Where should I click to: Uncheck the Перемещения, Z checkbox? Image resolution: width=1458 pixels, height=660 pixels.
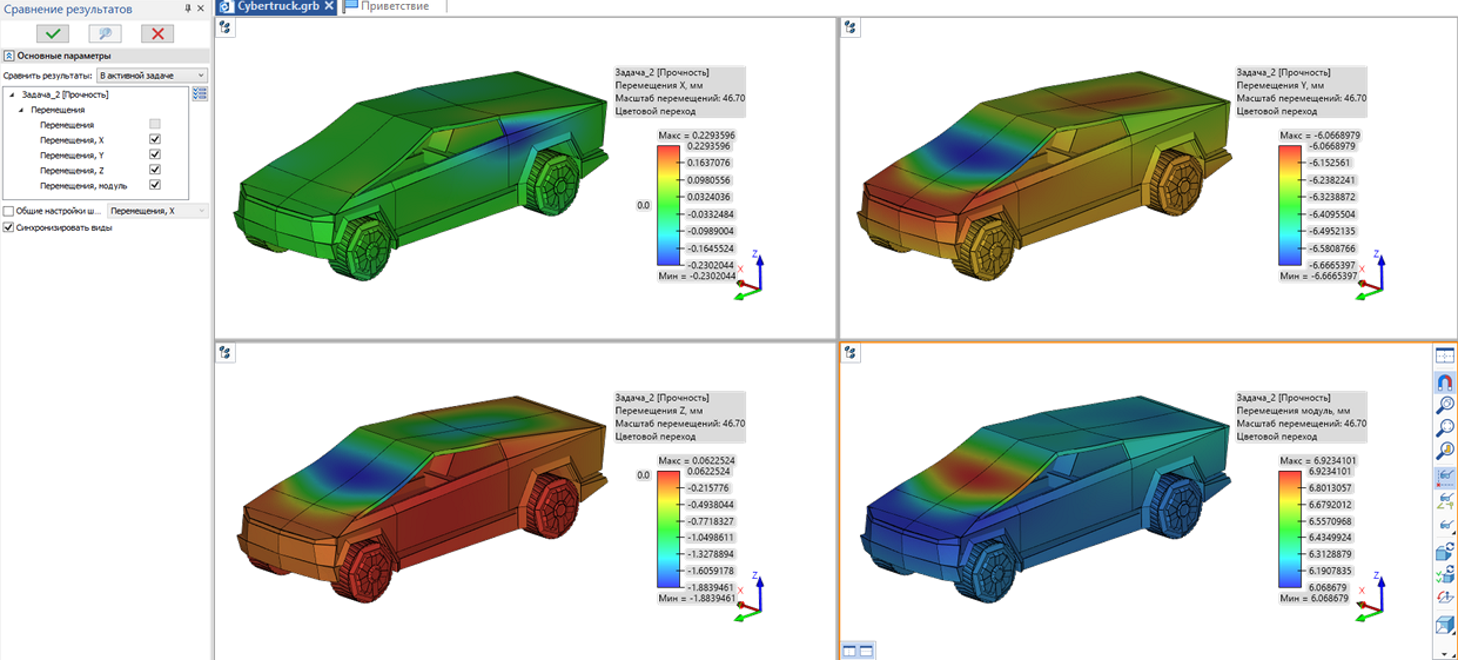pos(155,170)
